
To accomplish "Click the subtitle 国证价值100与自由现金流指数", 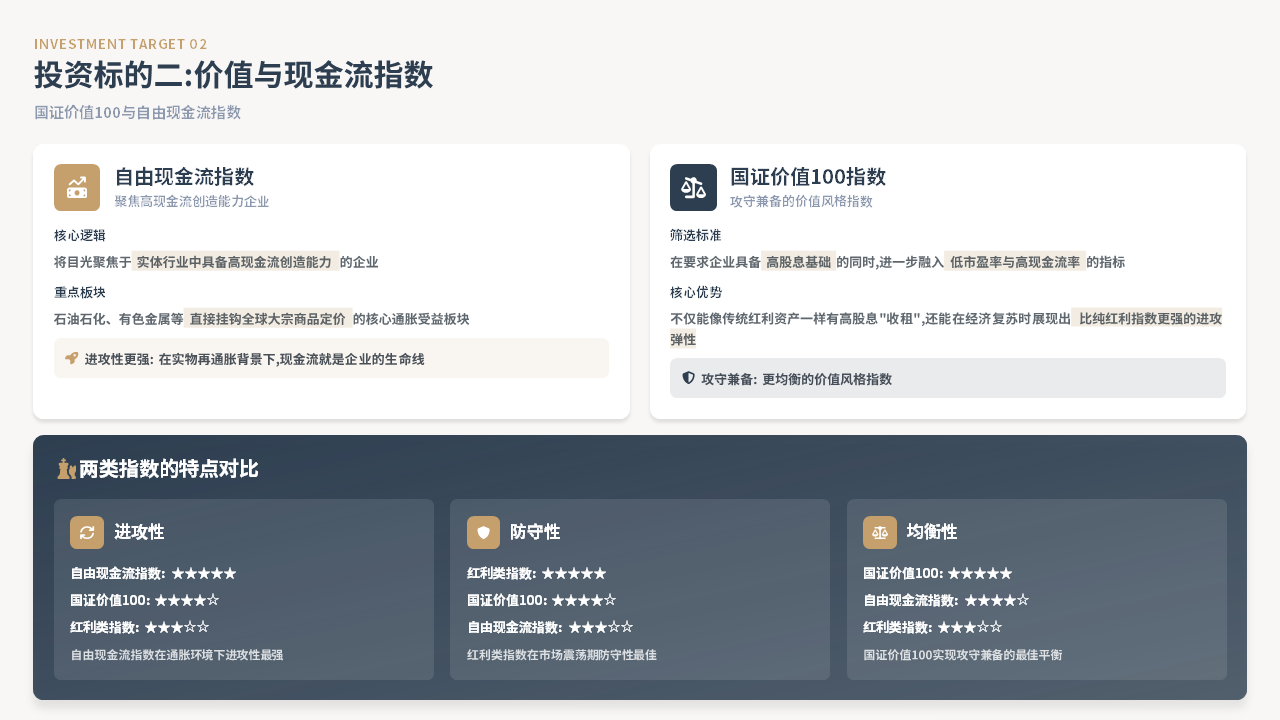I will [x=138, y=112].
